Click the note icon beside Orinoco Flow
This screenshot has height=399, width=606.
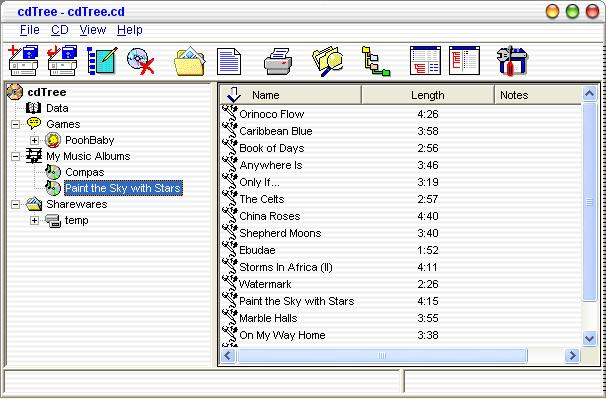click(x=230, y=114)
